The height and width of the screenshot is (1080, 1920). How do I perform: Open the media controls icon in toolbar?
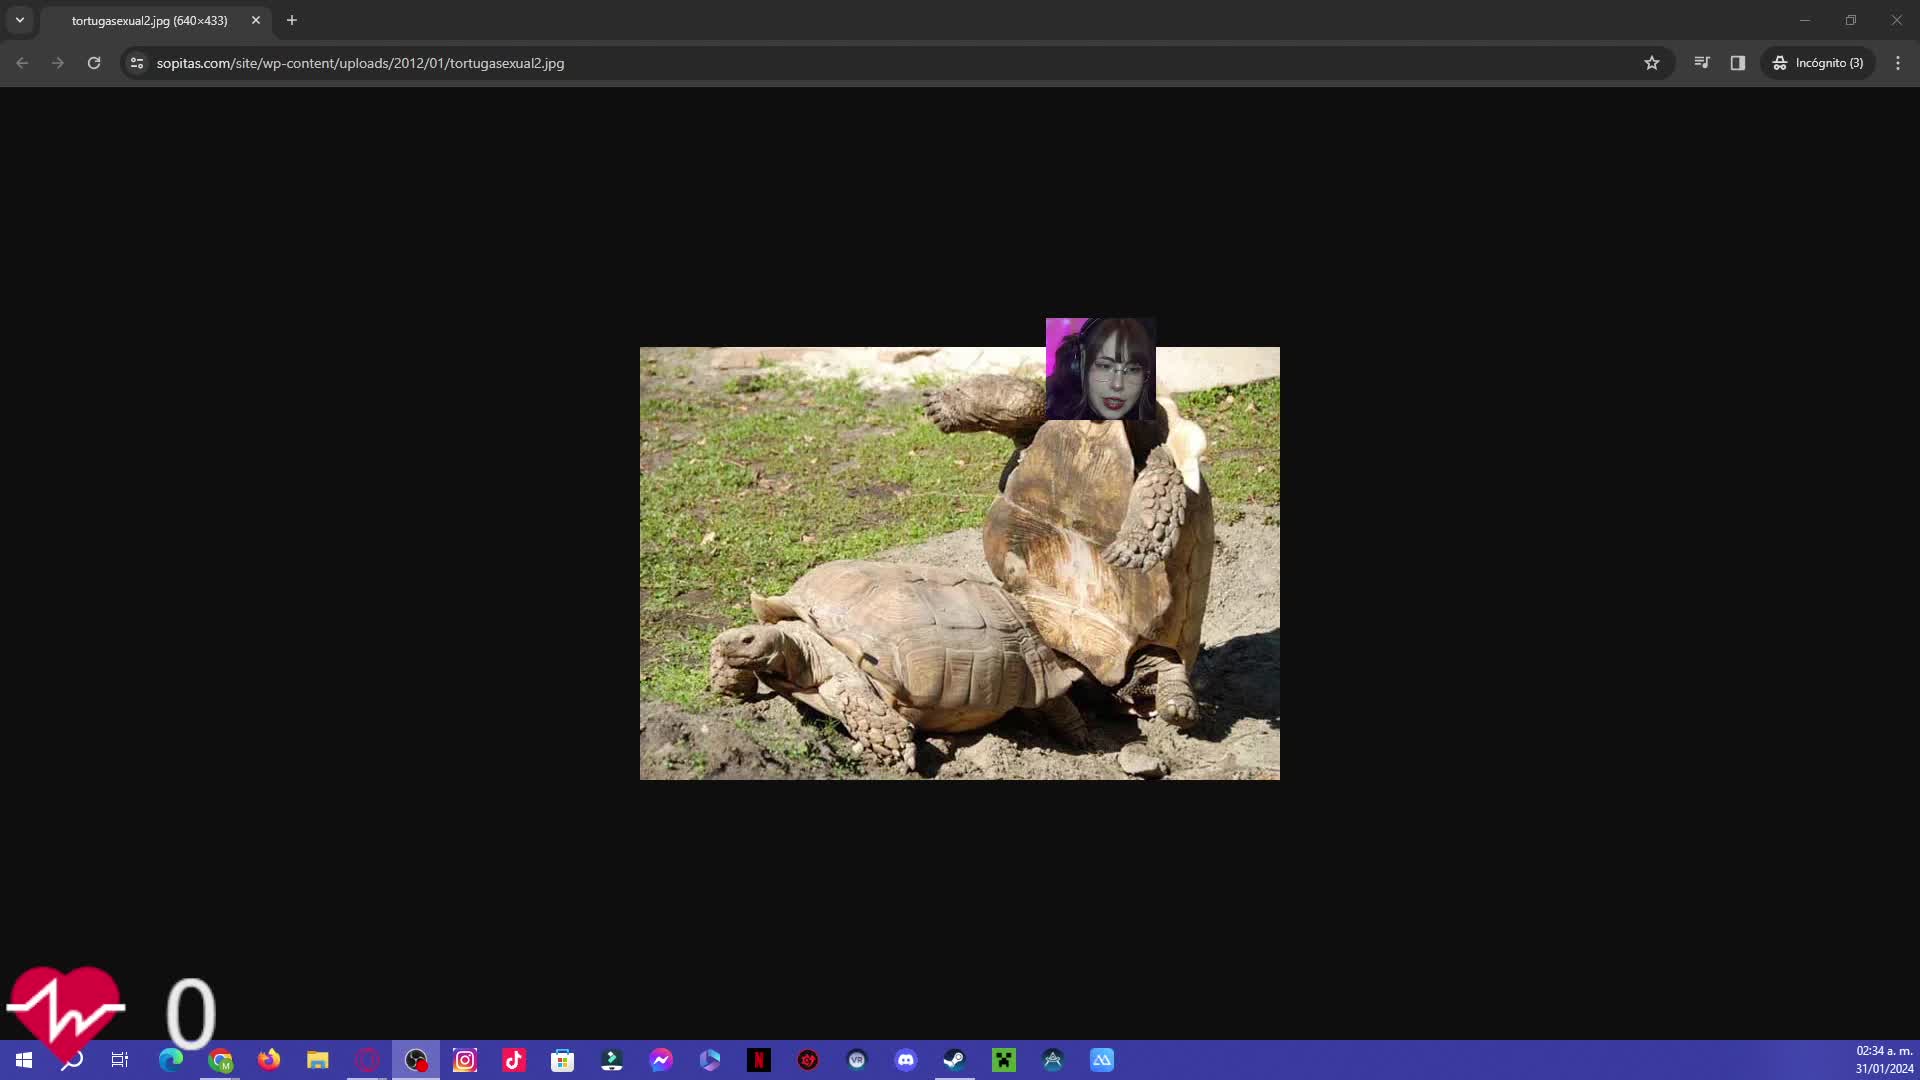[x=1702, y=63]
